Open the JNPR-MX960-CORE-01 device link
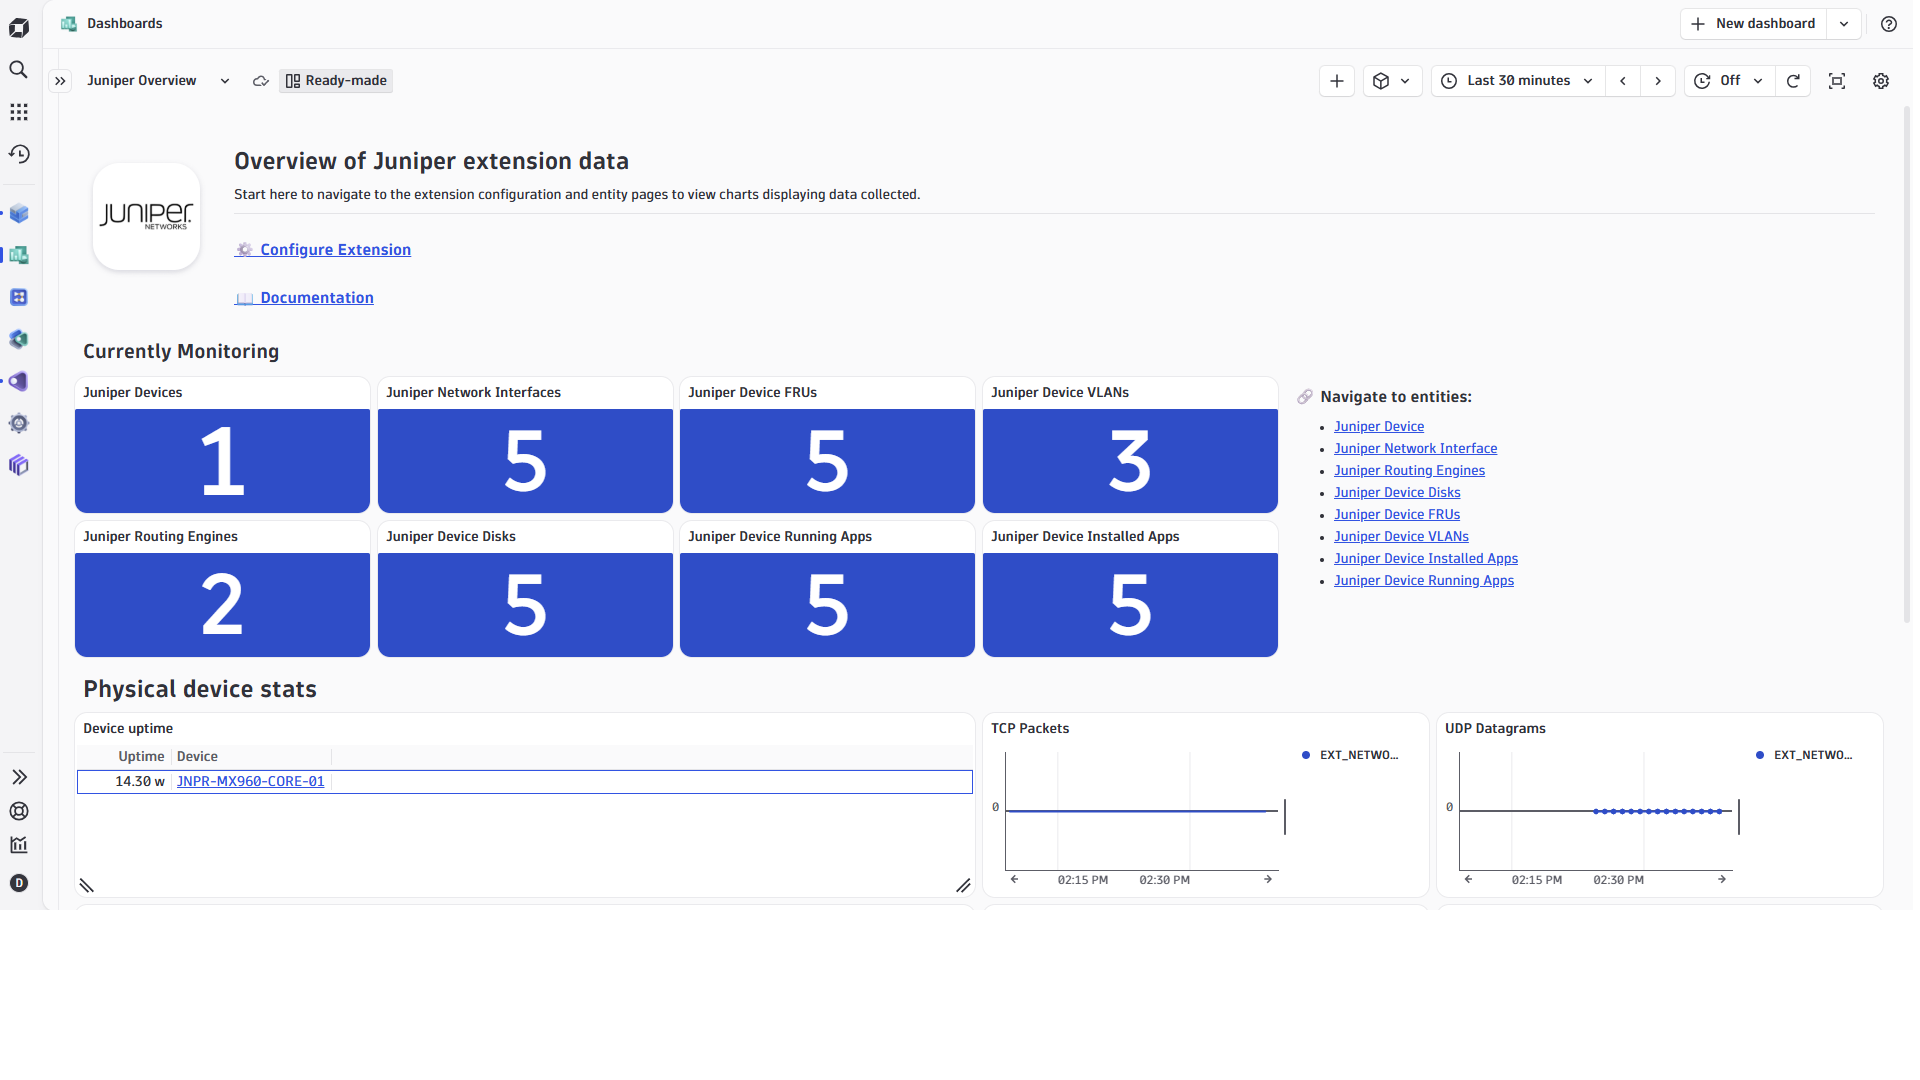This screenshot has width=1920, height=1080. pos(250,782)
